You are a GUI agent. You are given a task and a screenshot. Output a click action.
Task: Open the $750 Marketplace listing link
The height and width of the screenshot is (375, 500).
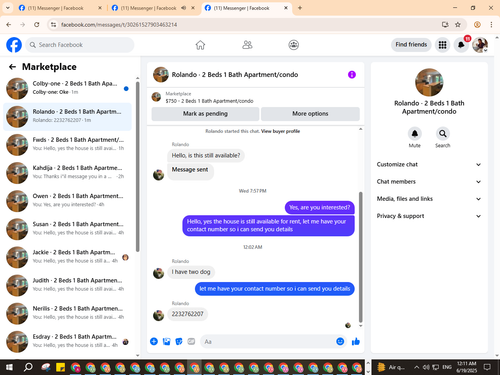coord(209,101)
